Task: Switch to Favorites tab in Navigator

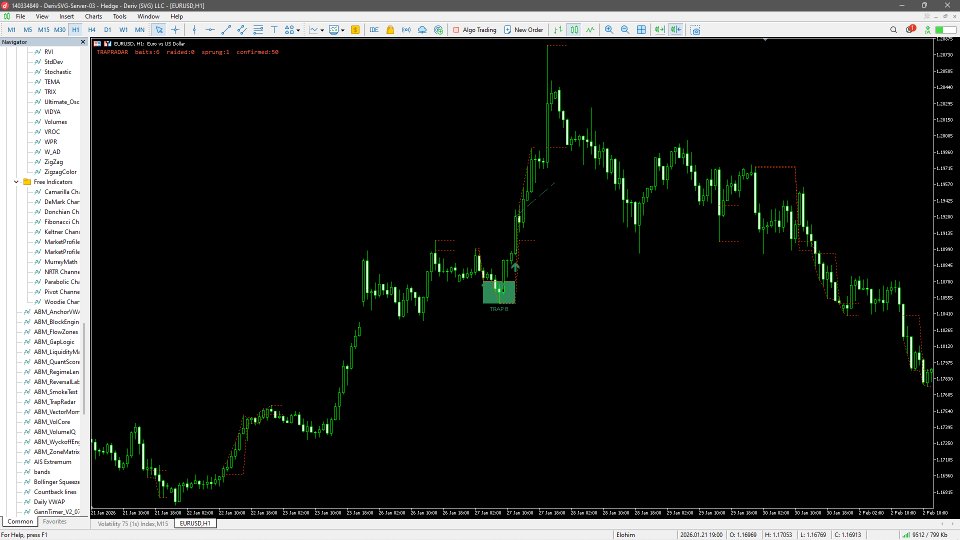Action: pyautogui.click(x=54, y=522)
